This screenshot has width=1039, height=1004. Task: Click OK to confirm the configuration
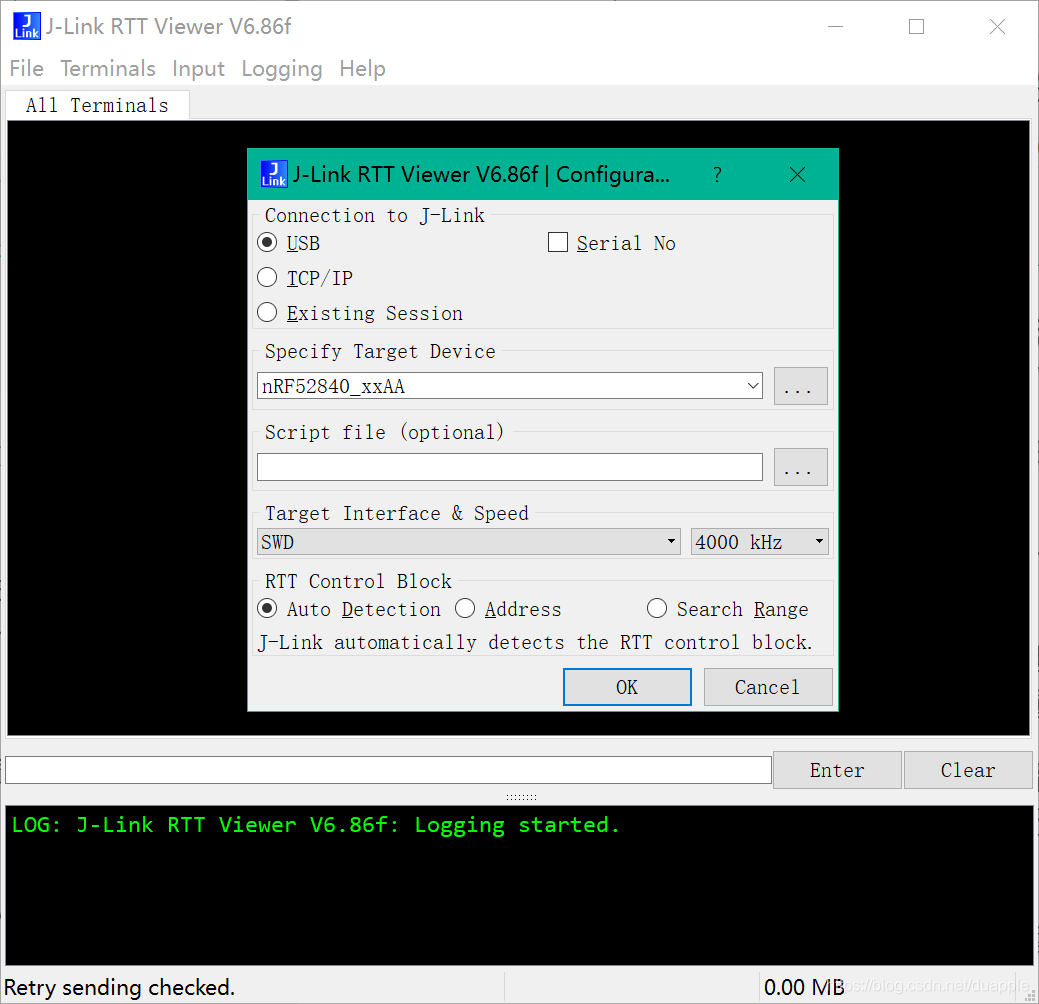(627, 687)
